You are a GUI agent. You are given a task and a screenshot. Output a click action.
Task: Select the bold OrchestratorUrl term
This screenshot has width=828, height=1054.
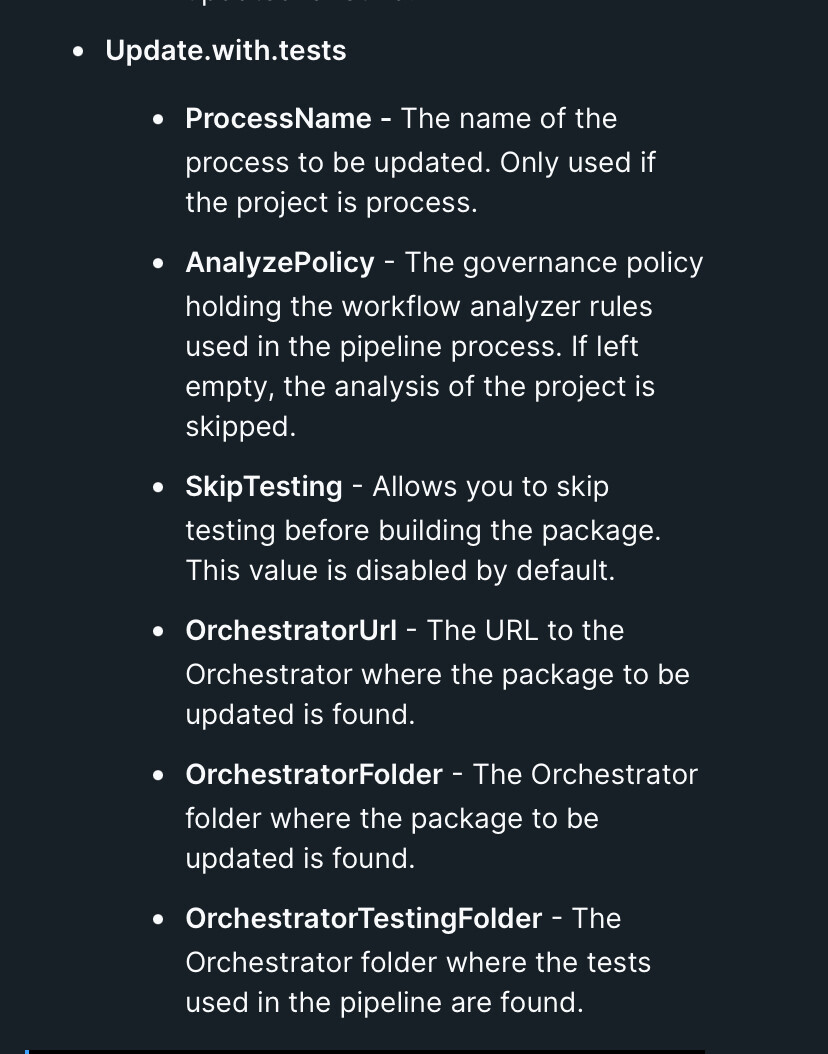click(291, 631)
